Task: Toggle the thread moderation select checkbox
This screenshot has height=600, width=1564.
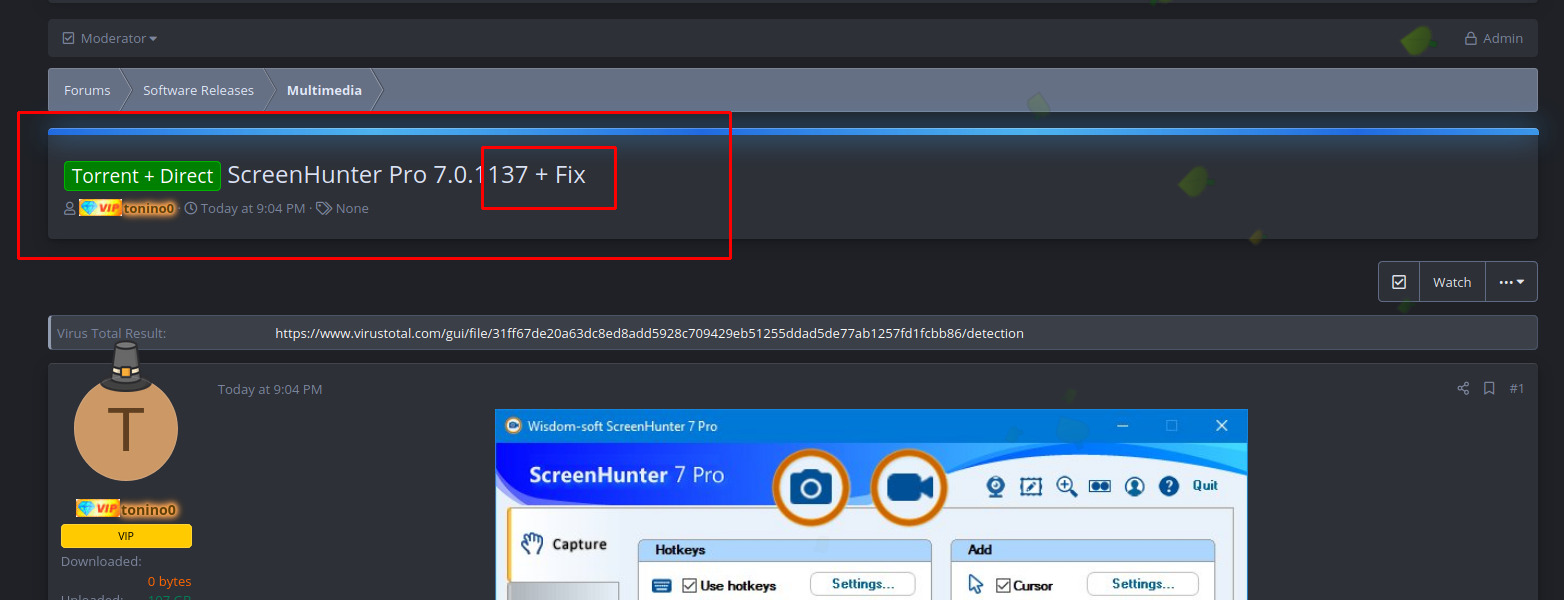Action: [x=1399, y=282]
